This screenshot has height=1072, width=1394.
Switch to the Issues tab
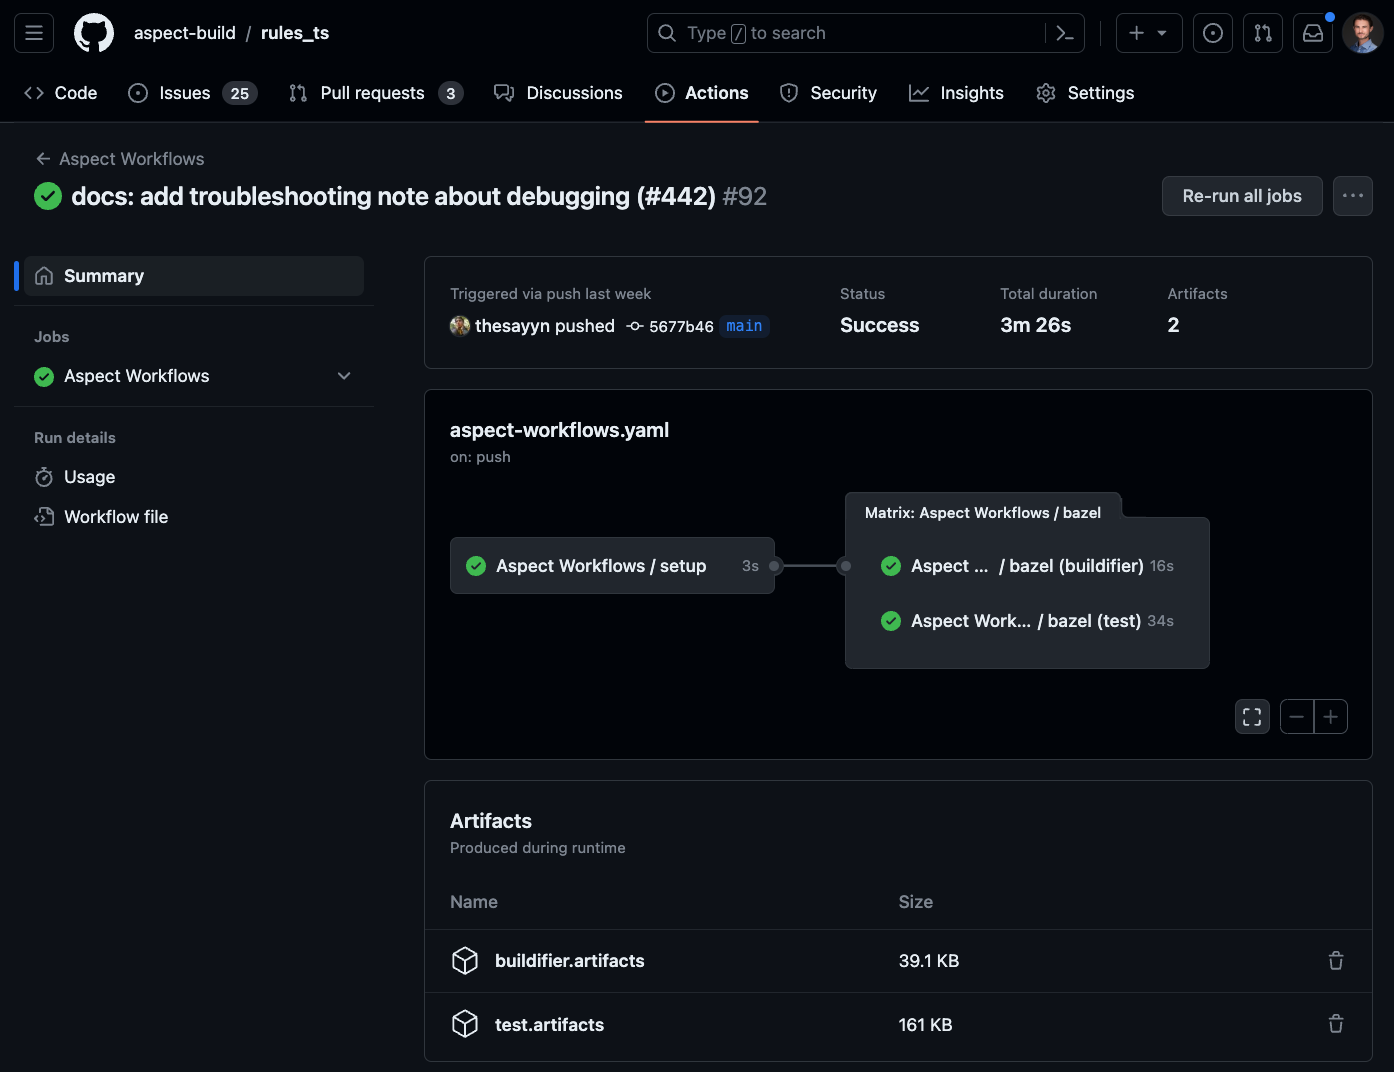[193, 93]
